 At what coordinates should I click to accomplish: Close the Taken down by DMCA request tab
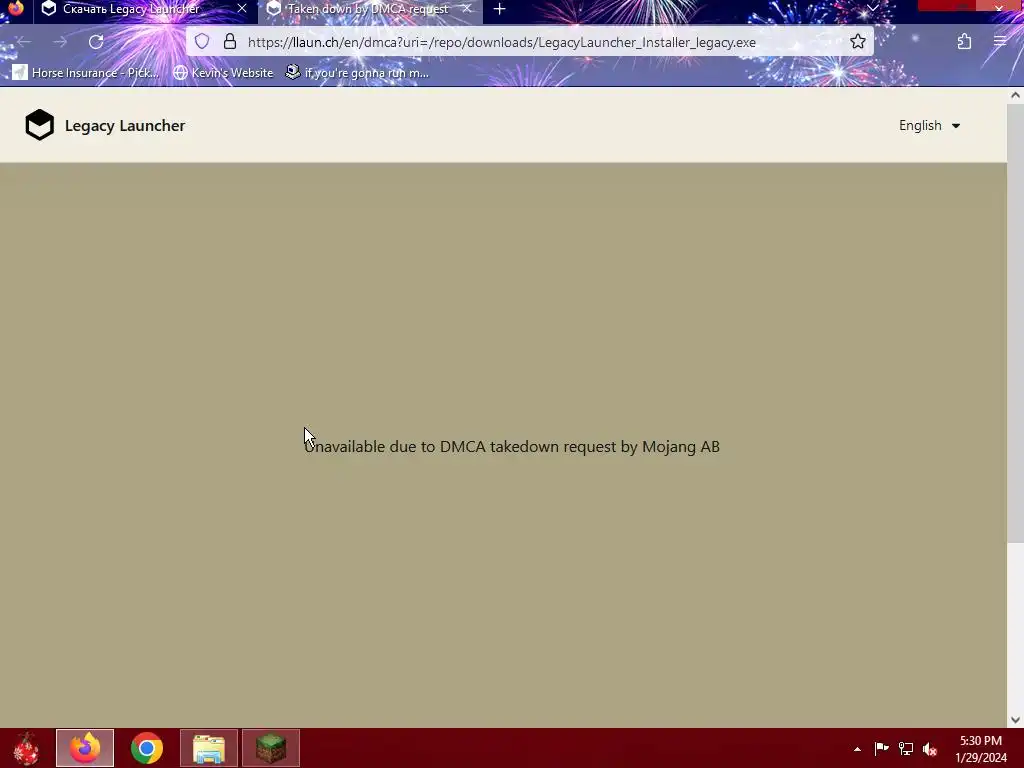tap(466, 8)
